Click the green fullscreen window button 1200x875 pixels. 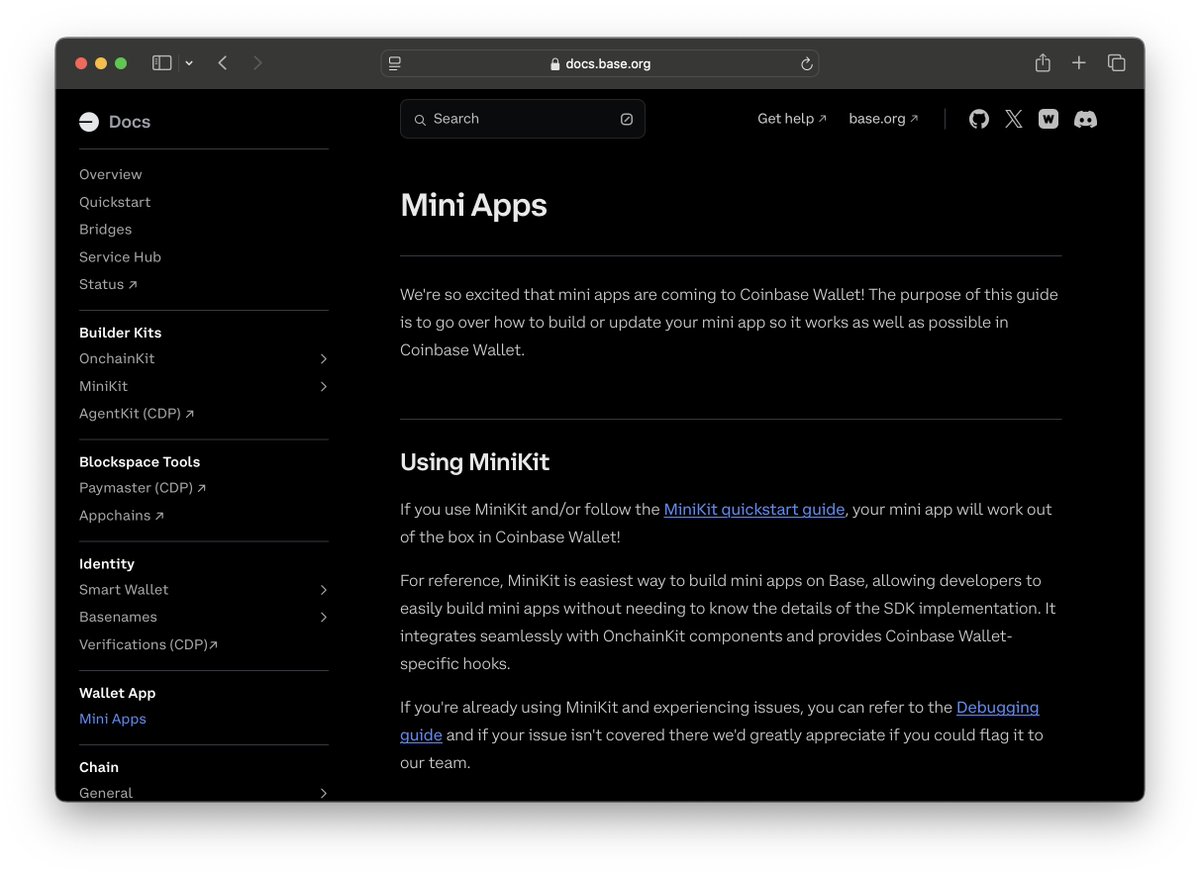(x=121, y=63)
